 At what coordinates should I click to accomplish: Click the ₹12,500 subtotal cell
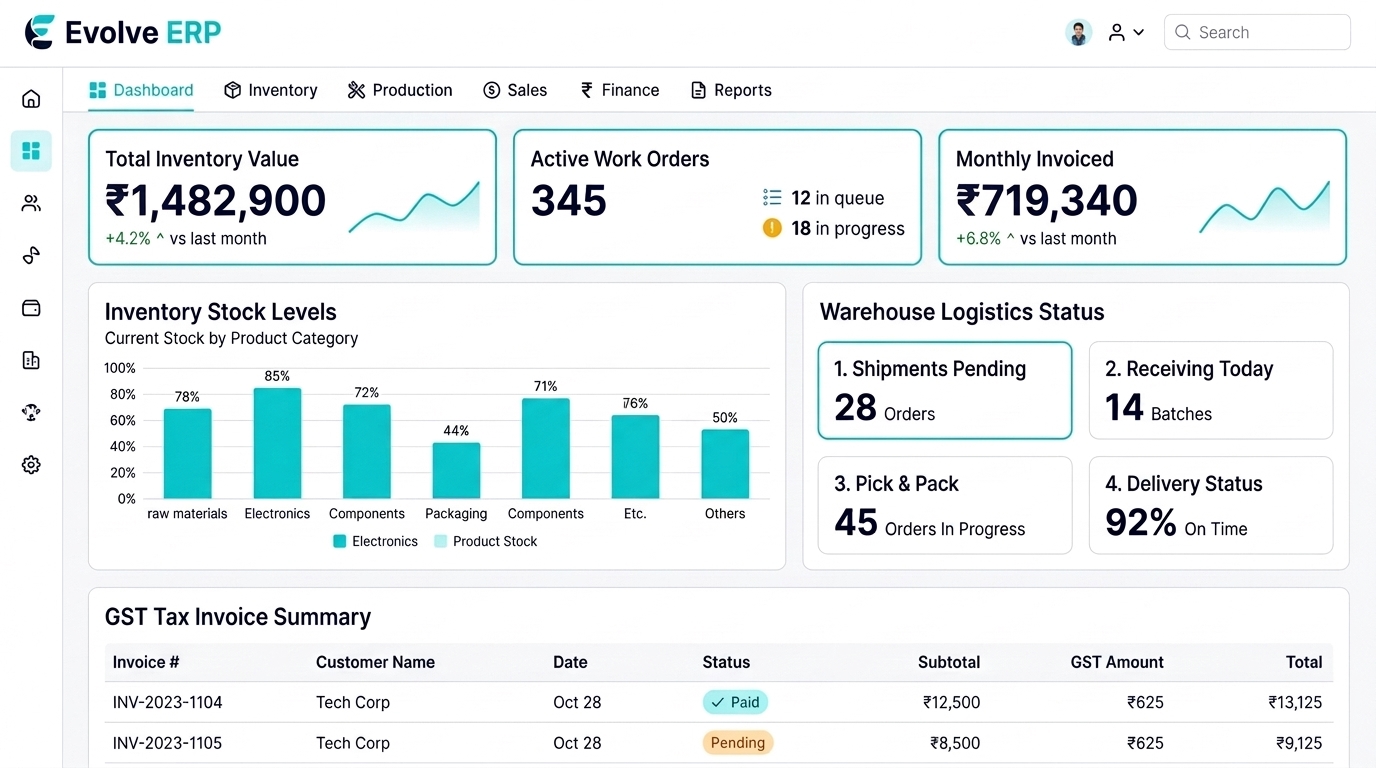[x=951, y=702]
